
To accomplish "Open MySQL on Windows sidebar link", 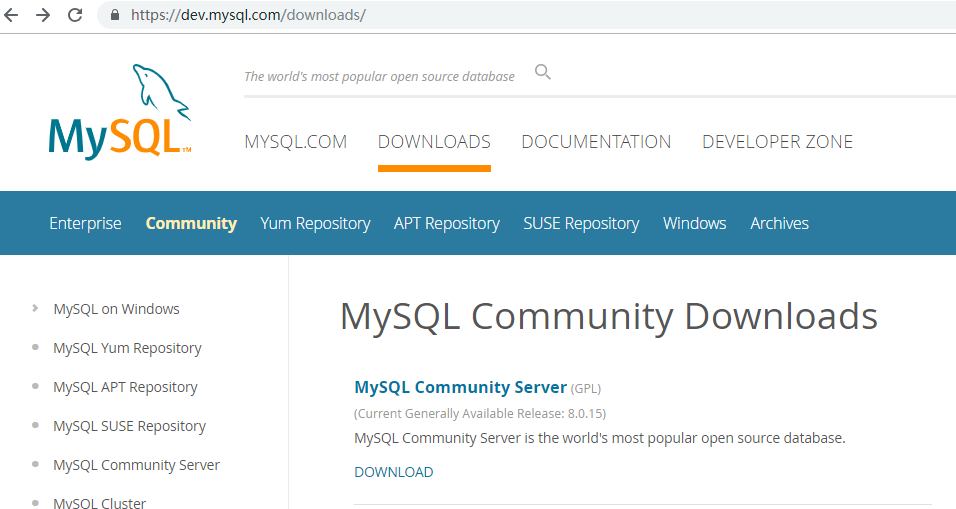I will pos(116,309).
